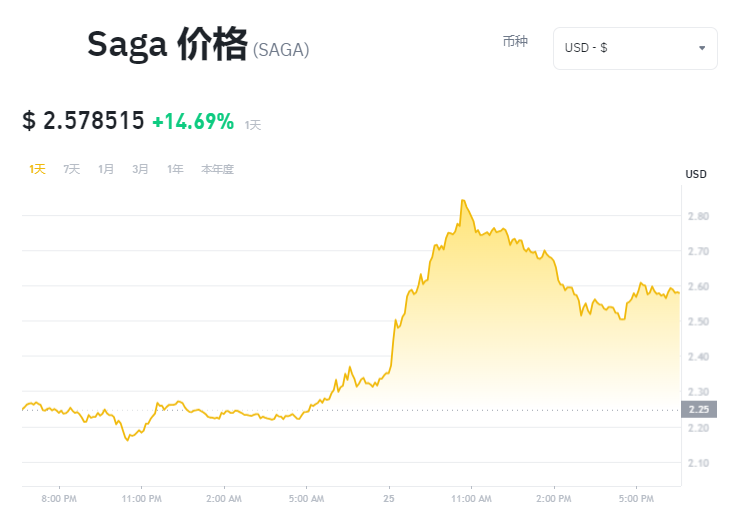Click the highest peak of the price line
This screenshot has width=738, height=523.
tap(462, 201)
